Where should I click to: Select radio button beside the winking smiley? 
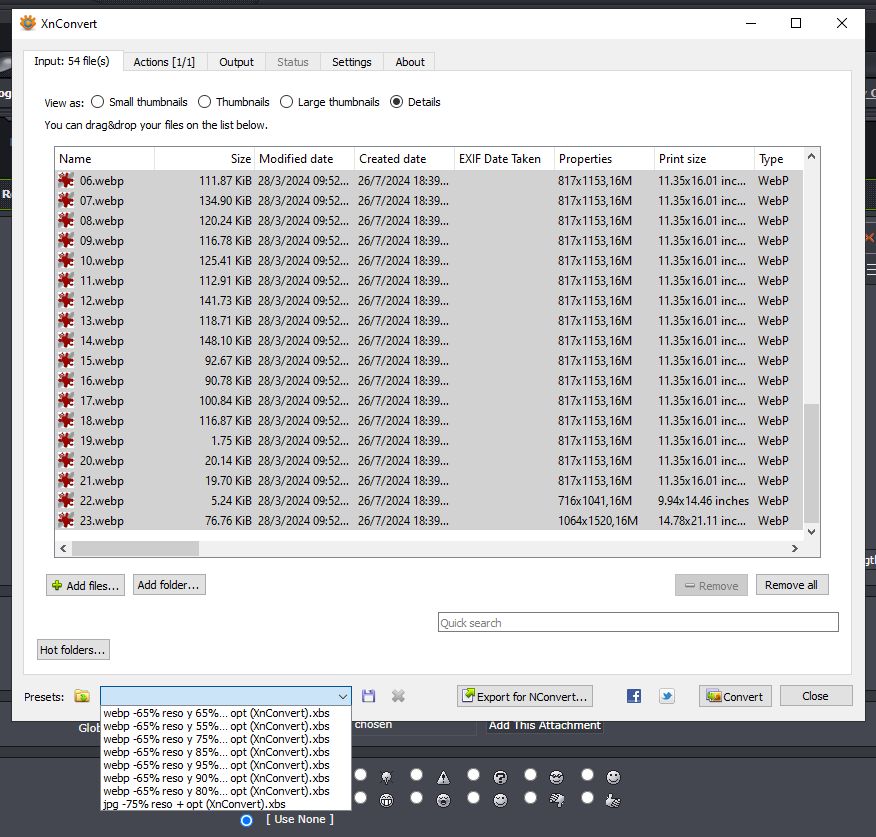pyautogui.click(x=474, y=798)
